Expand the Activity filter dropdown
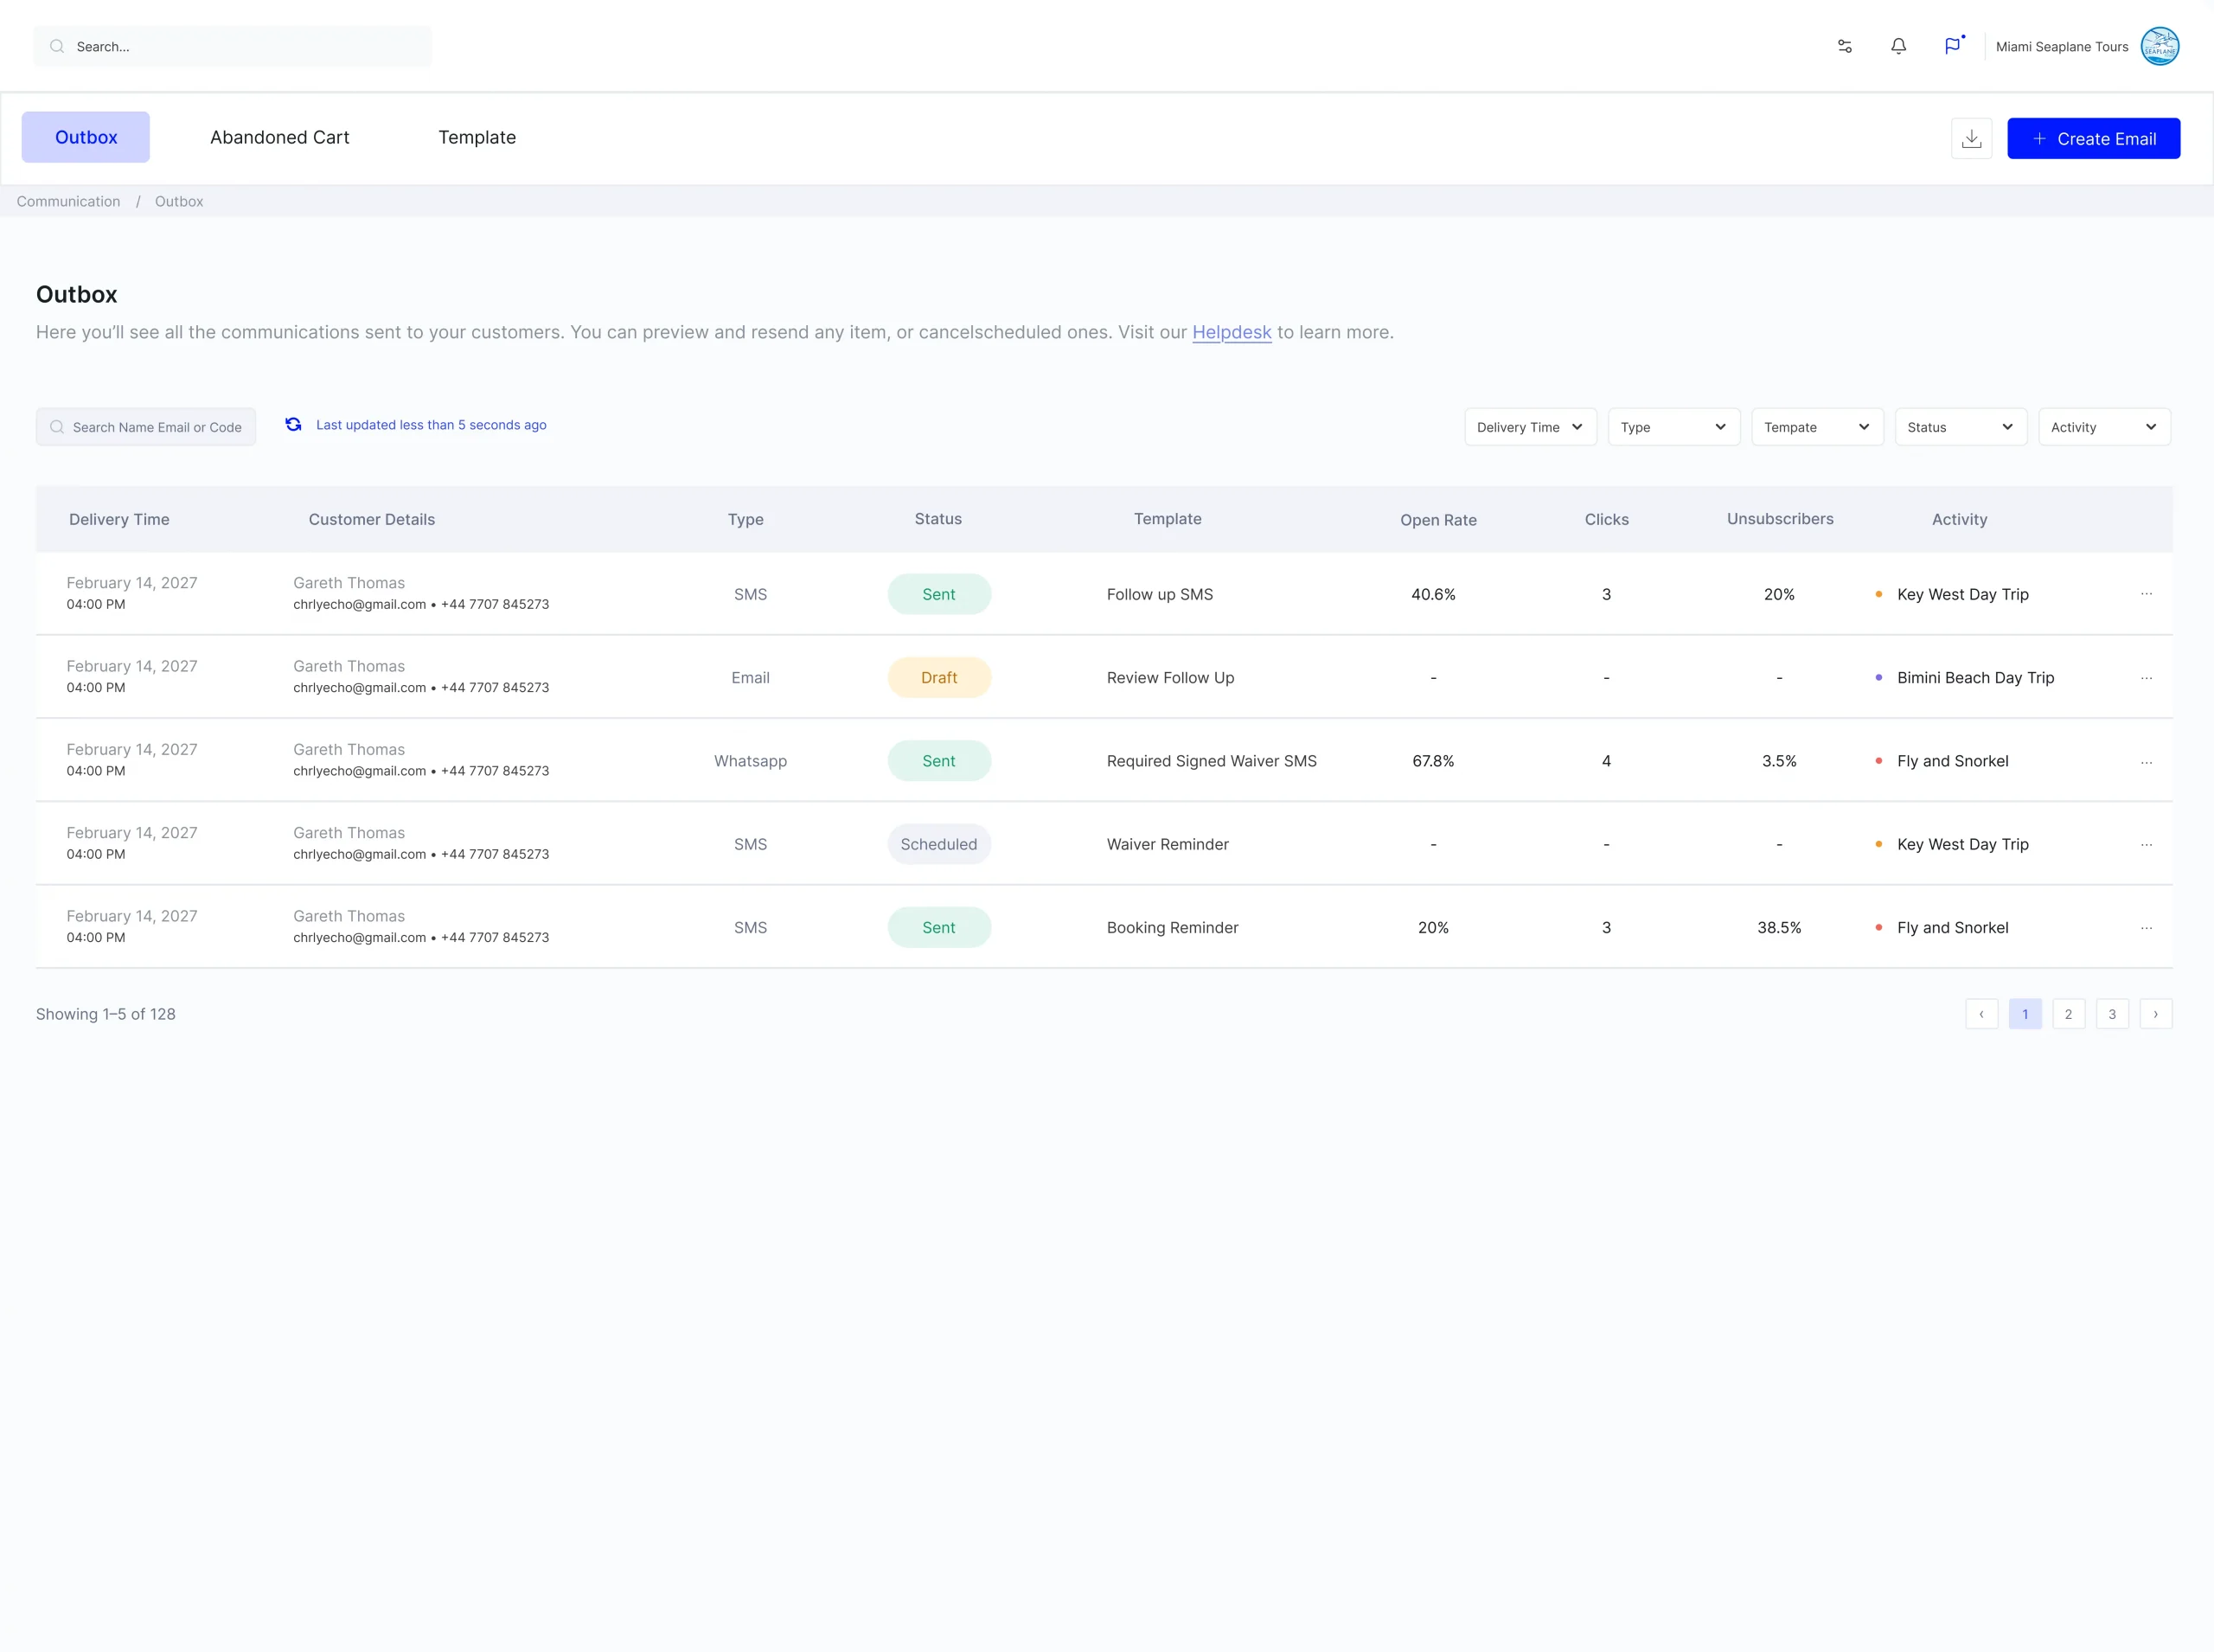 point(2105,427)
